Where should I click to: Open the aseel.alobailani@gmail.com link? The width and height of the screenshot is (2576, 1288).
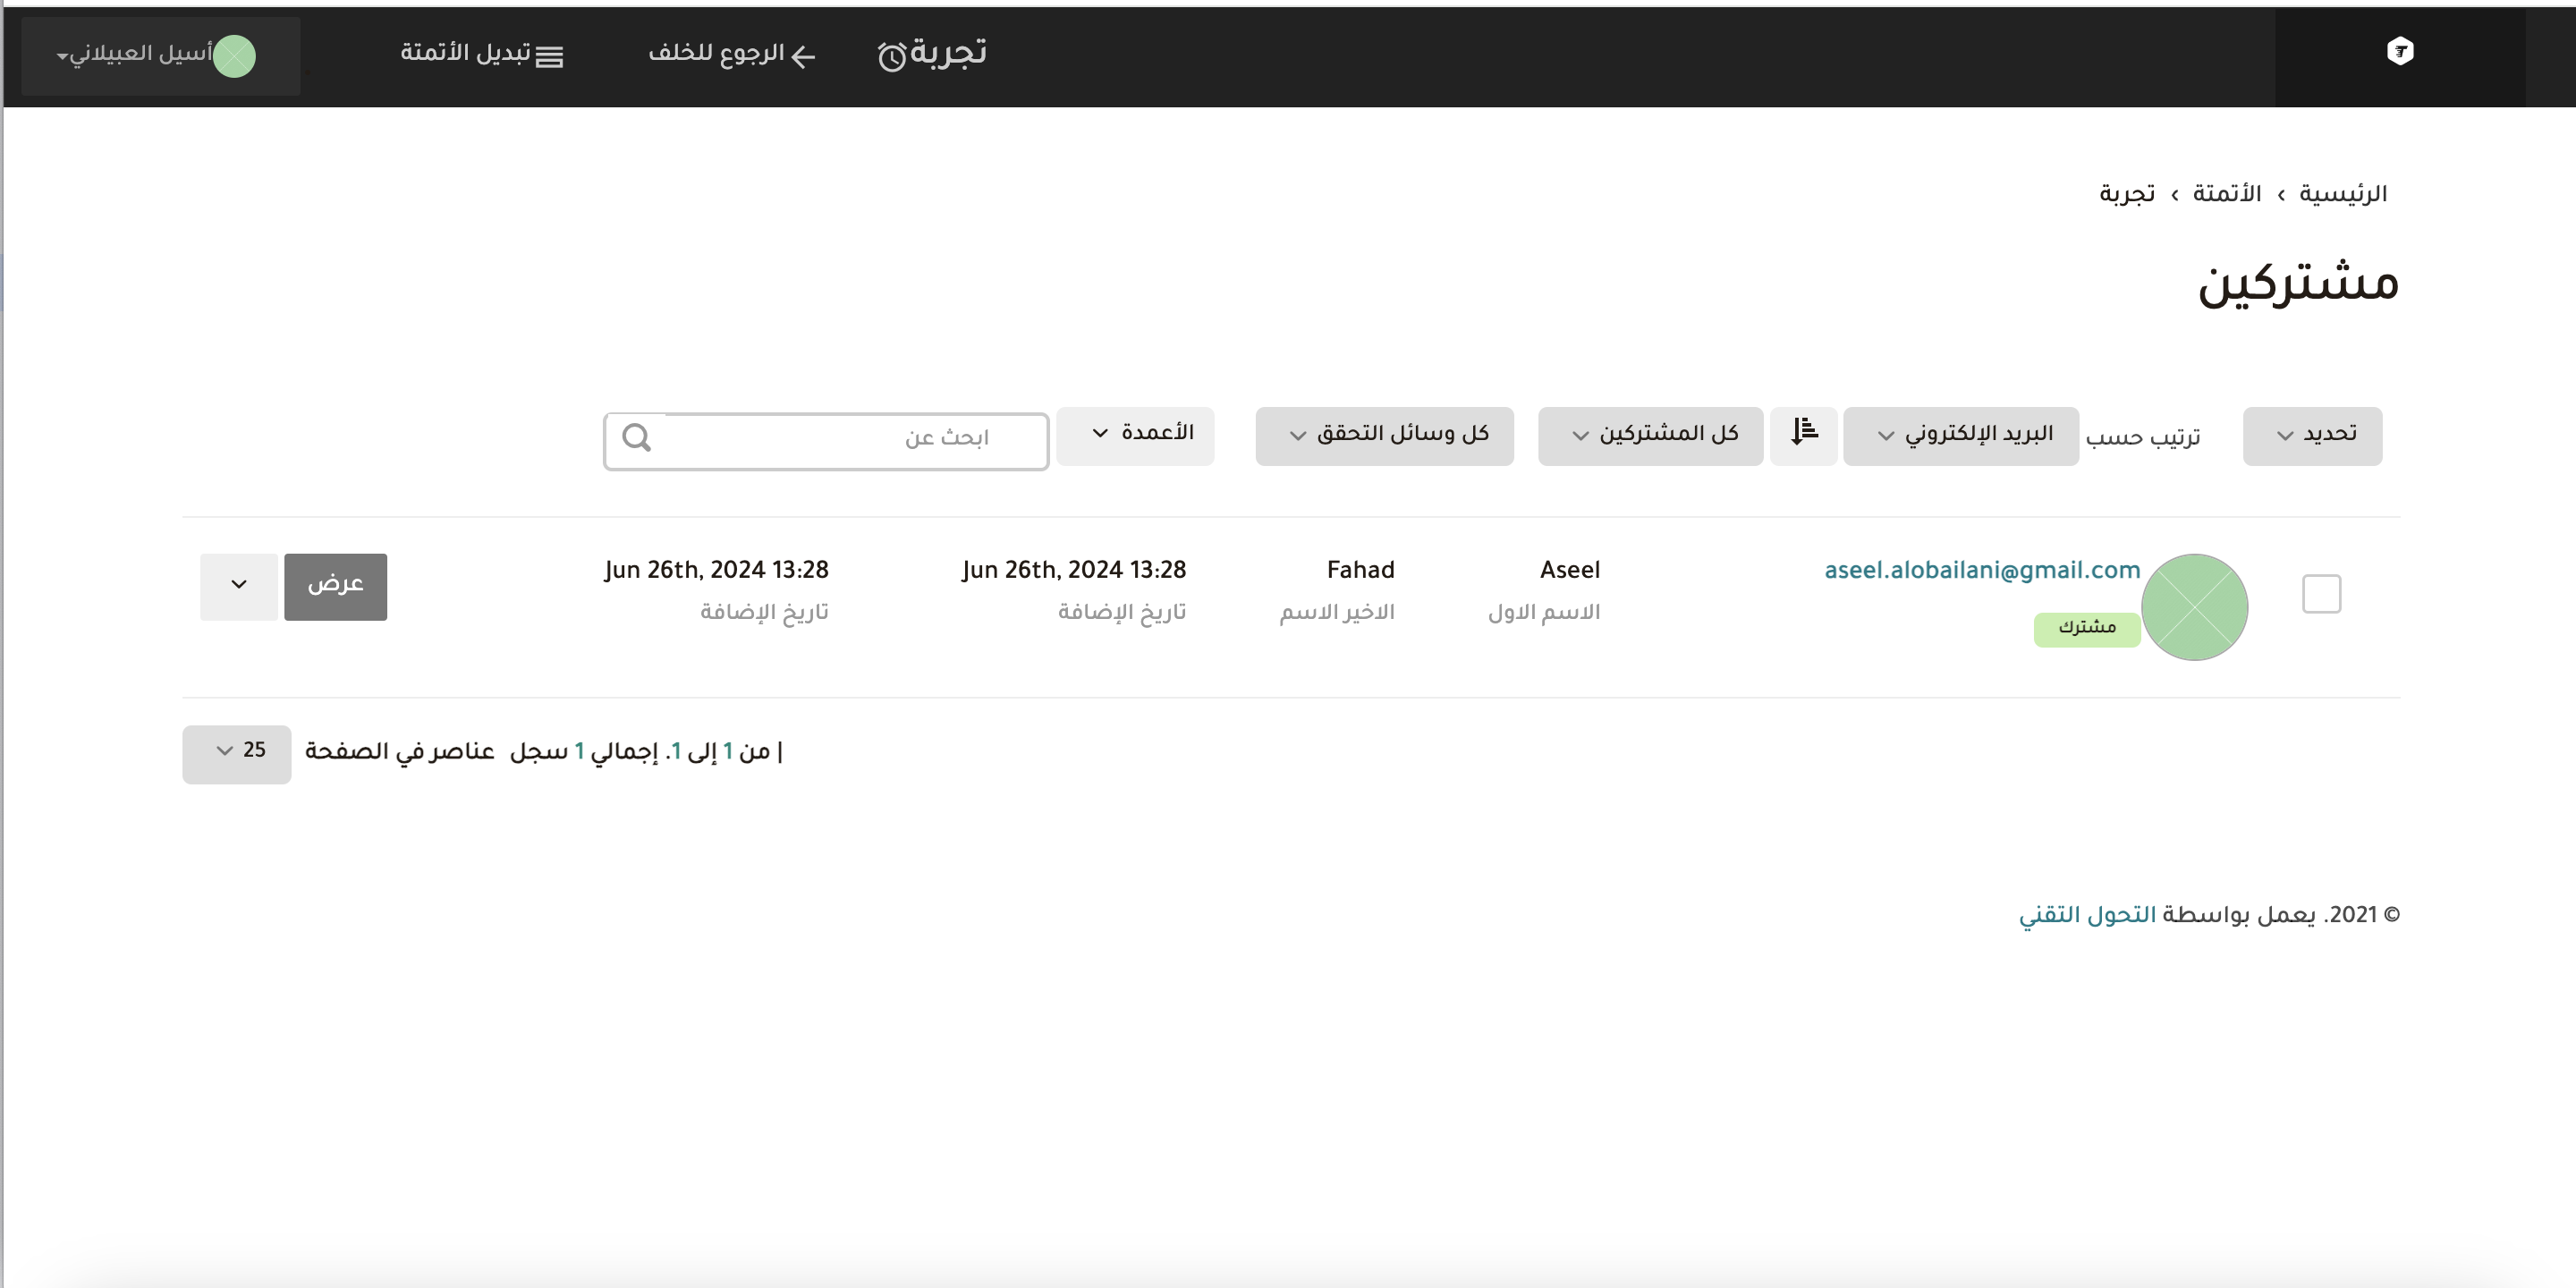pyautogui.click(x=1981, y=570)
